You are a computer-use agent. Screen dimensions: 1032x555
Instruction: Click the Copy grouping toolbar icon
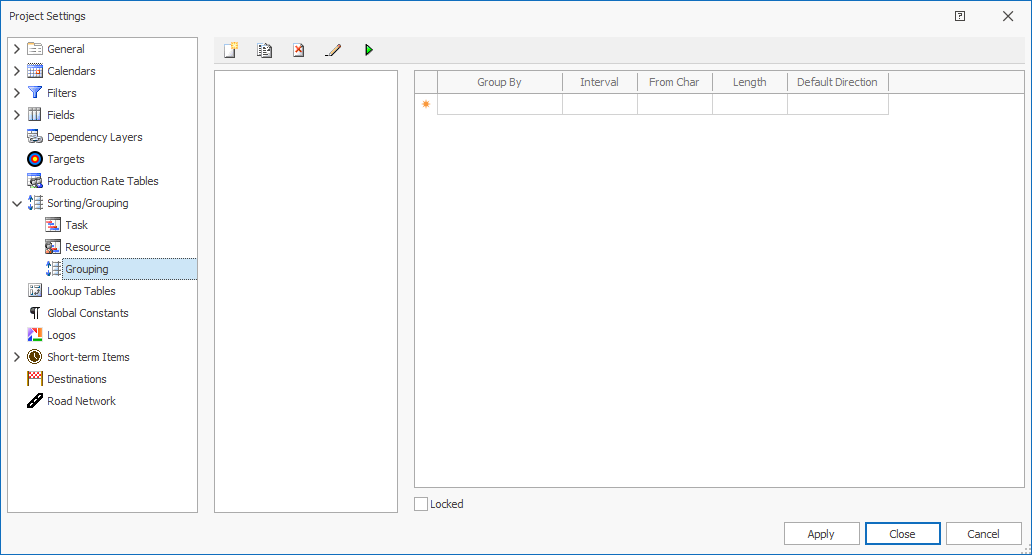coord(264,50)
